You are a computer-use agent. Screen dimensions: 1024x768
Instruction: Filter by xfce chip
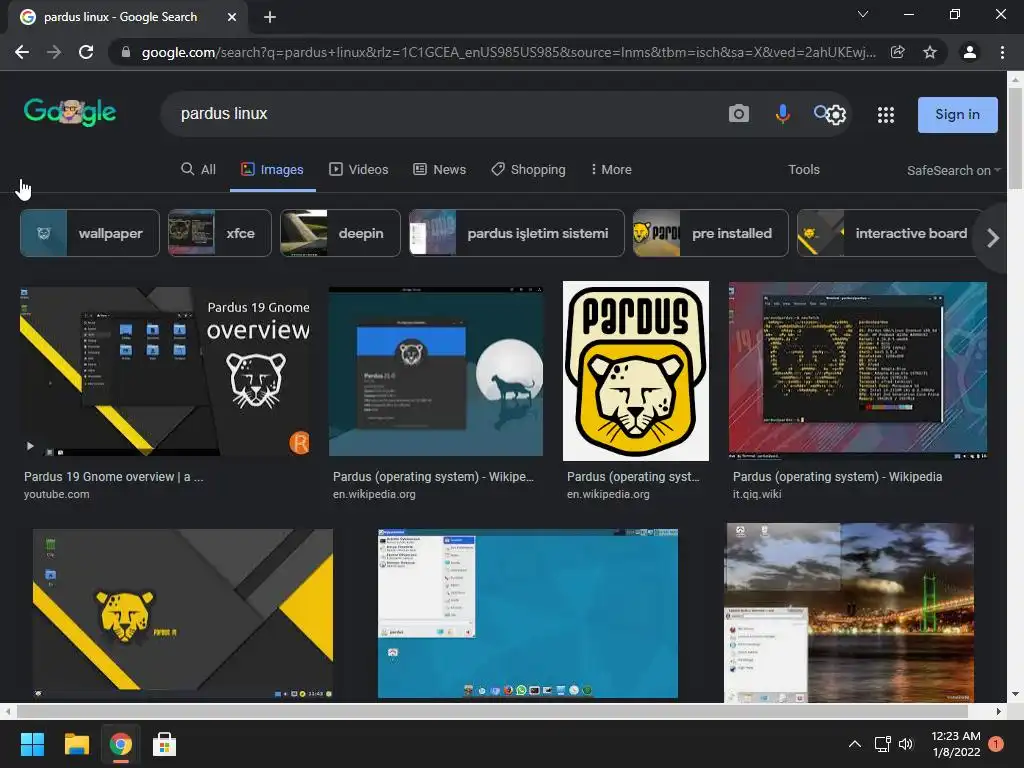[x=219, y=233]
